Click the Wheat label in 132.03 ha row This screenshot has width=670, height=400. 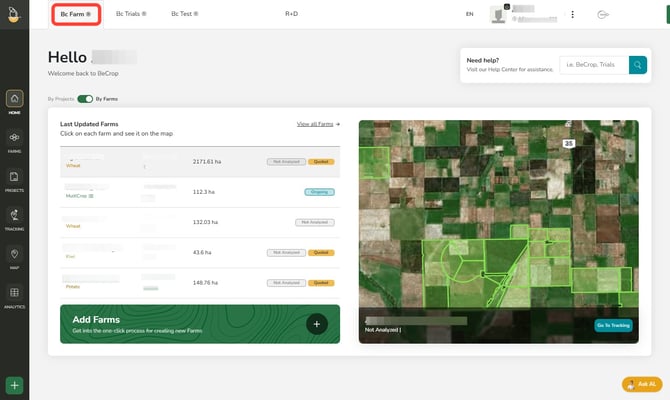73,226
